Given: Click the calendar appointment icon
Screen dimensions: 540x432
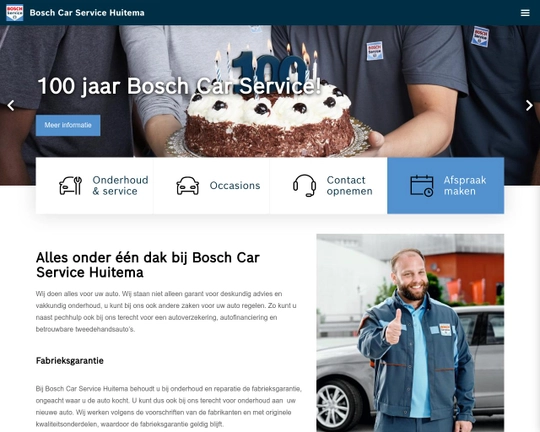Looking at the screenshot, I should click(422, 186).
